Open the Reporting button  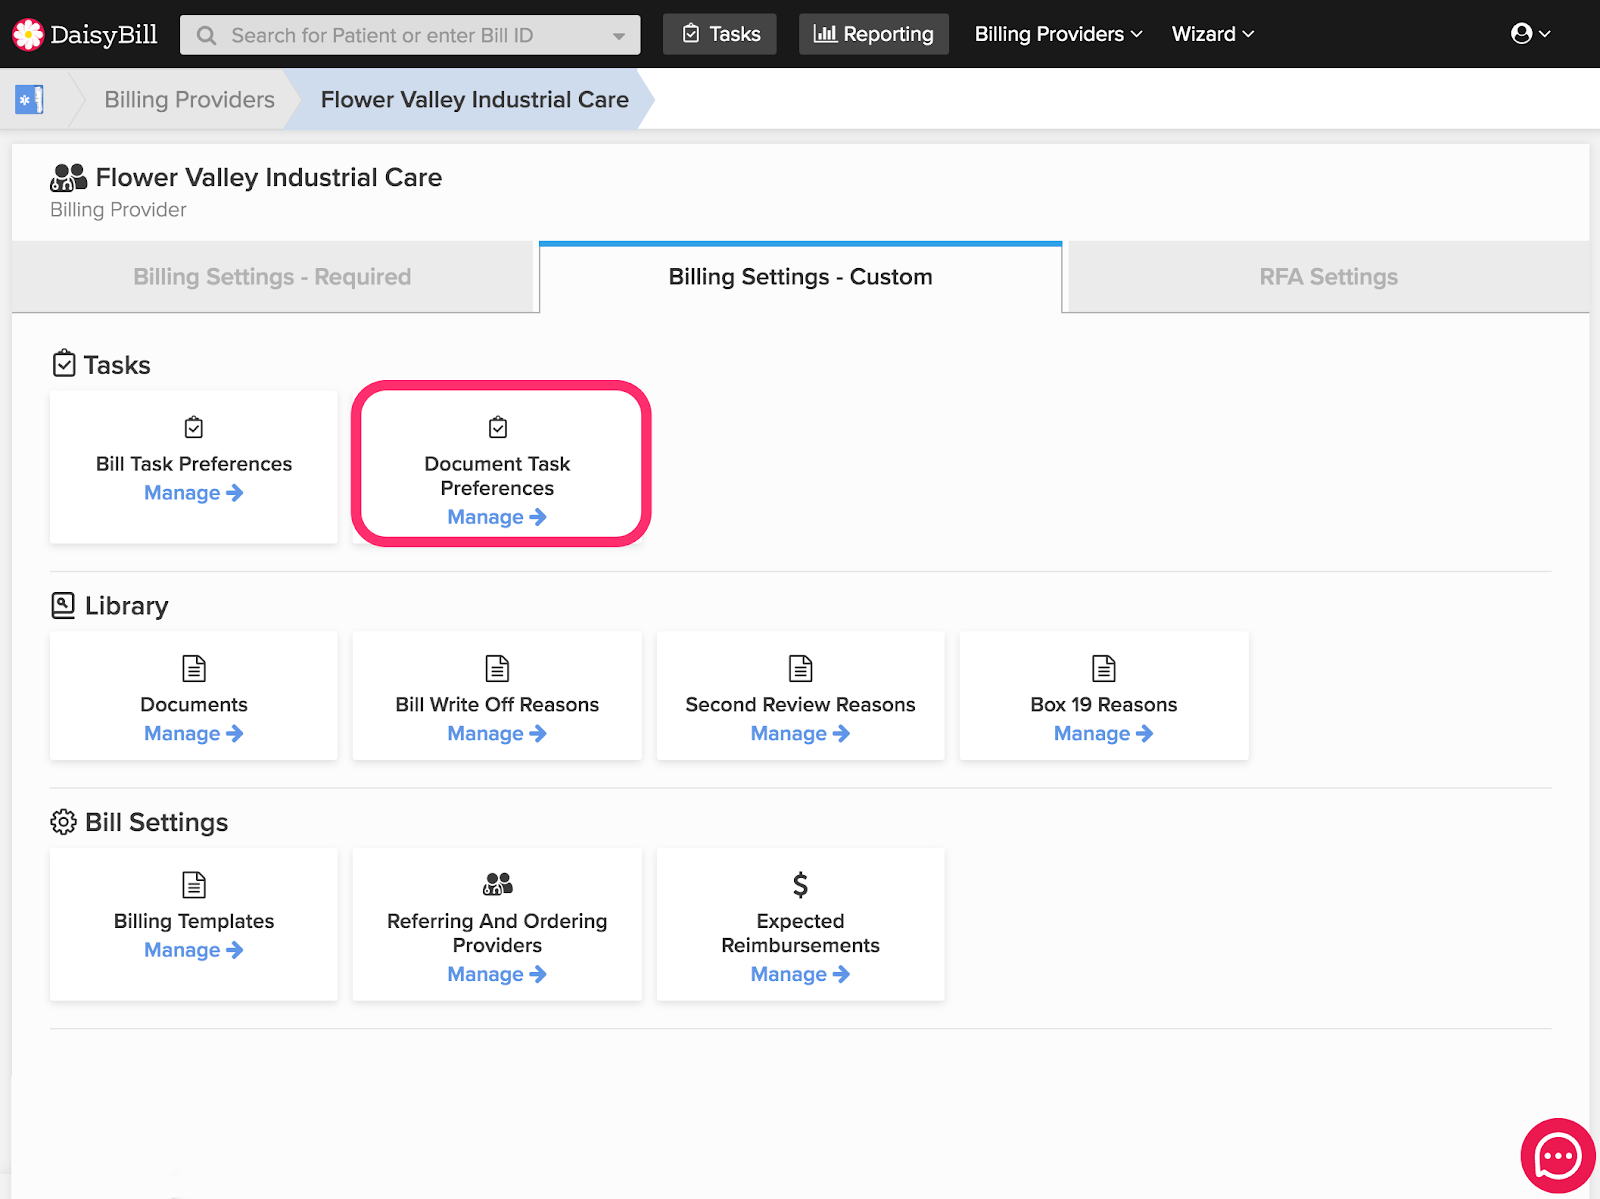click(x=874, y=34)
